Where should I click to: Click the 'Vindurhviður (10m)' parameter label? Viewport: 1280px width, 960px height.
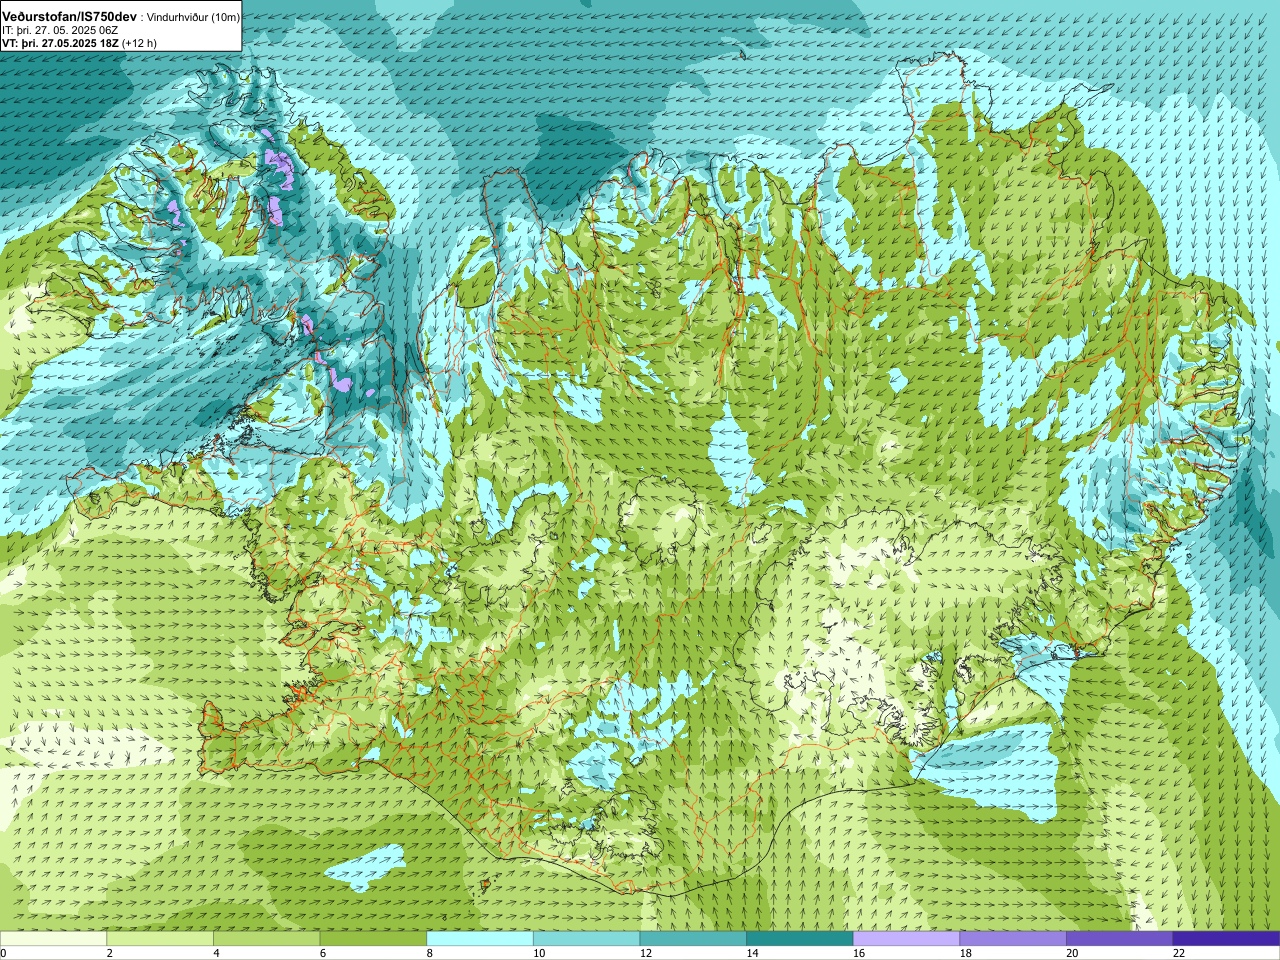pos(193,18)
